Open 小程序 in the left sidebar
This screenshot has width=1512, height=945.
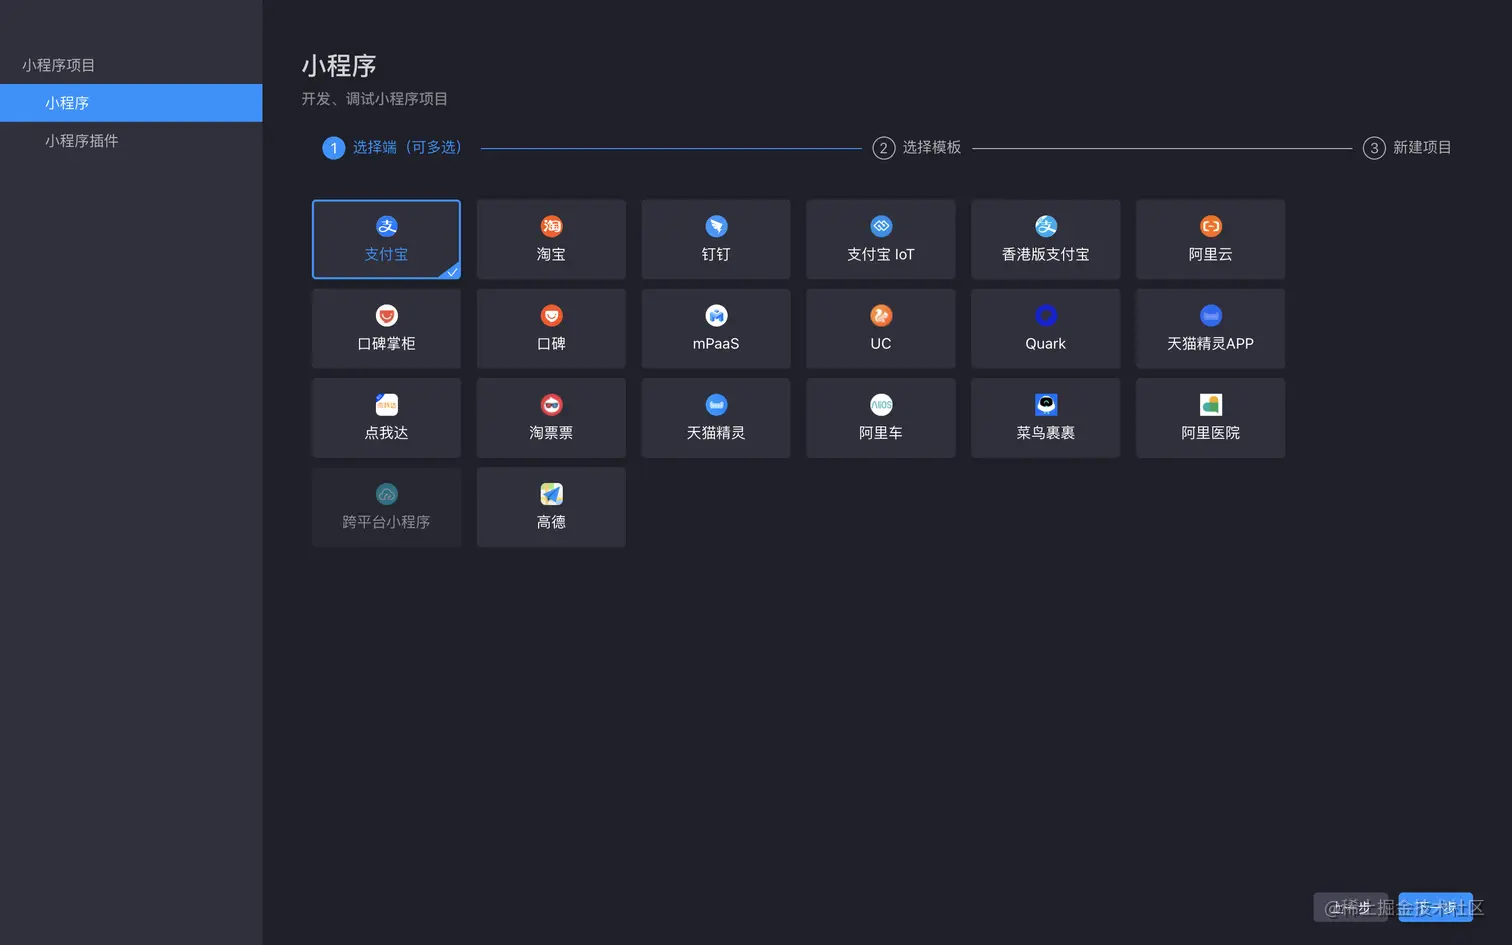coord(131,103)
